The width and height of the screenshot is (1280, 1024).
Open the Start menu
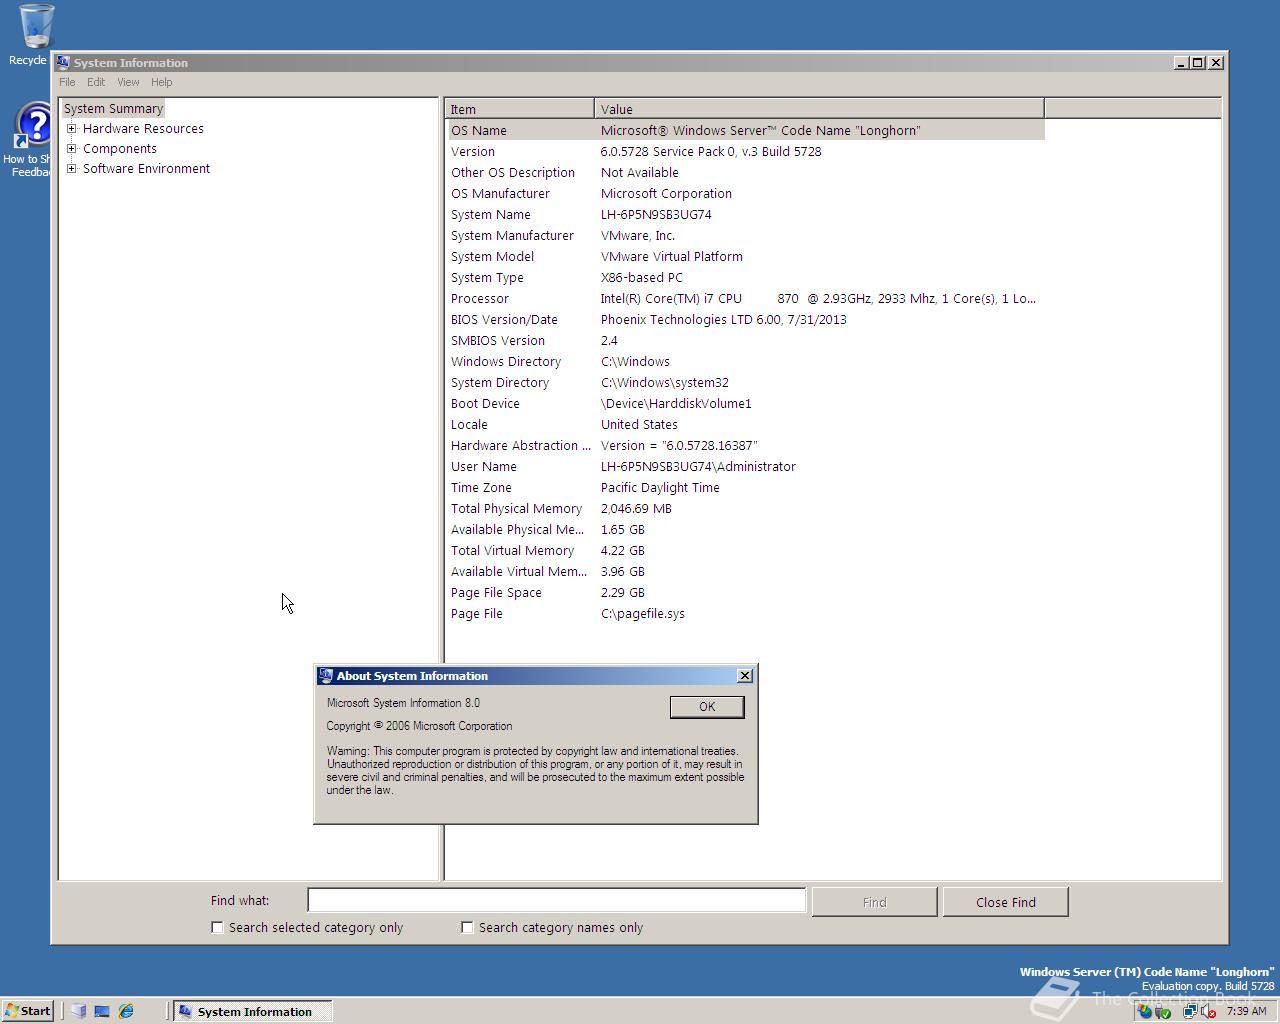(27, 1011)
